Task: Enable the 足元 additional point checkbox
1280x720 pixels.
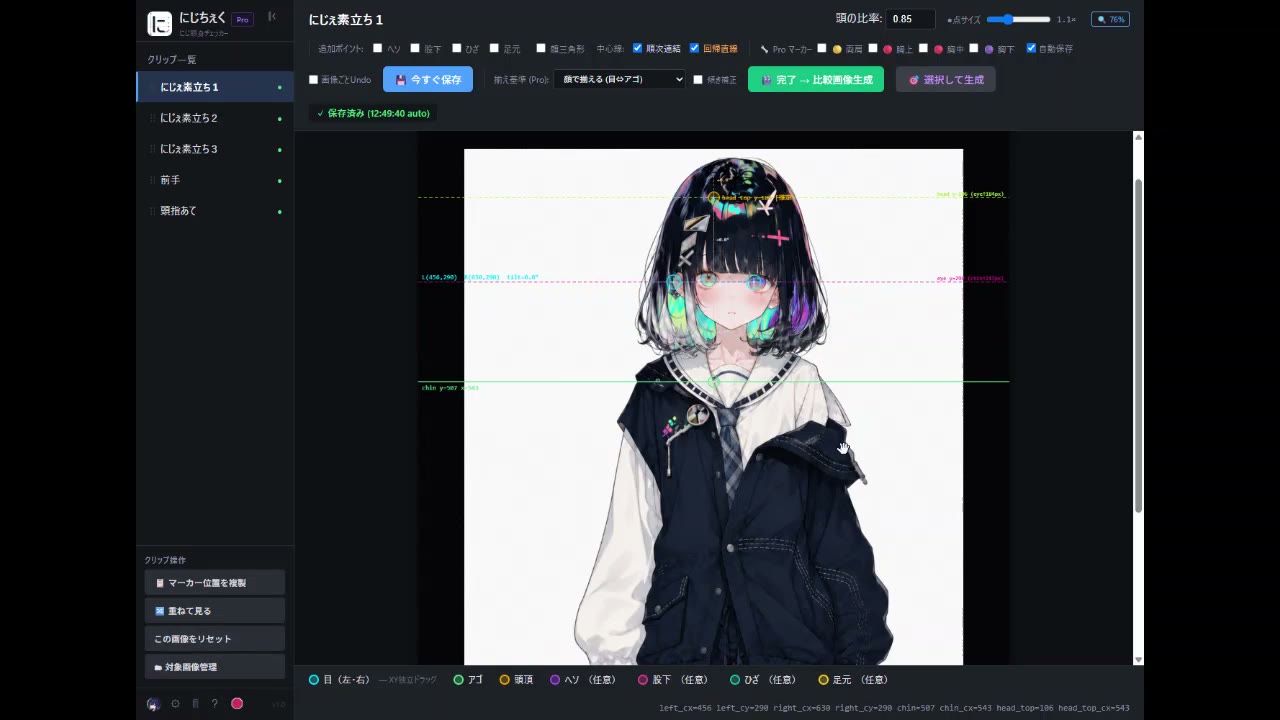Action: (494, 48)
